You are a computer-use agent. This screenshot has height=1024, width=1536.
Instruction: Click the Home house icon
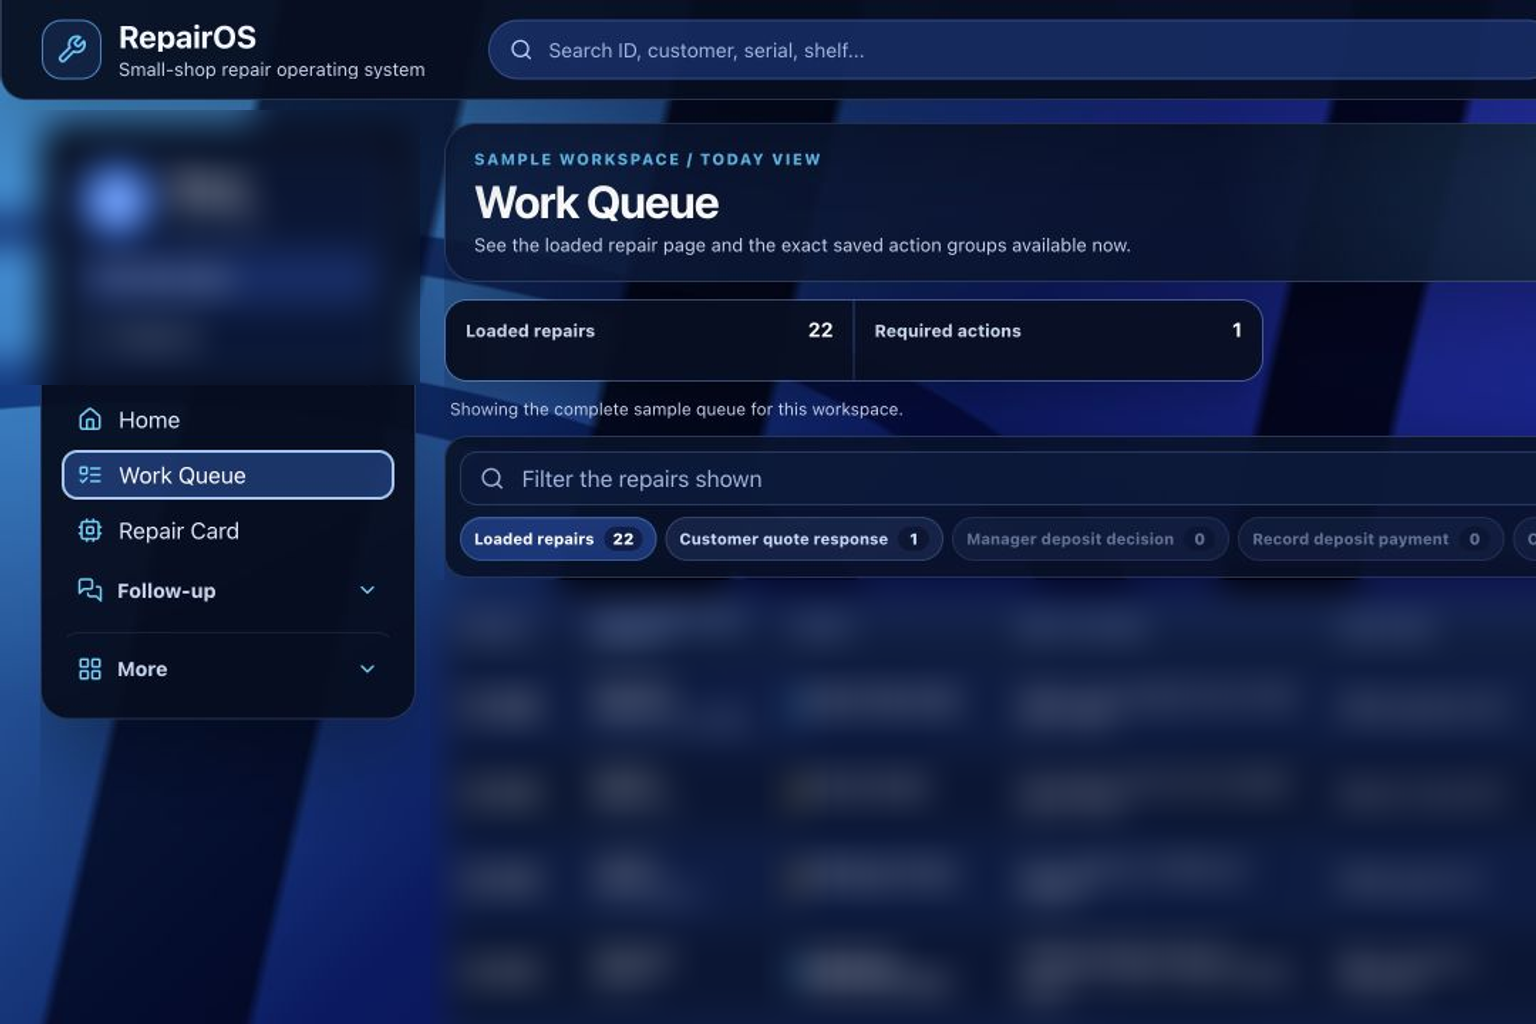pyautogui.click(x=90, y=419)
